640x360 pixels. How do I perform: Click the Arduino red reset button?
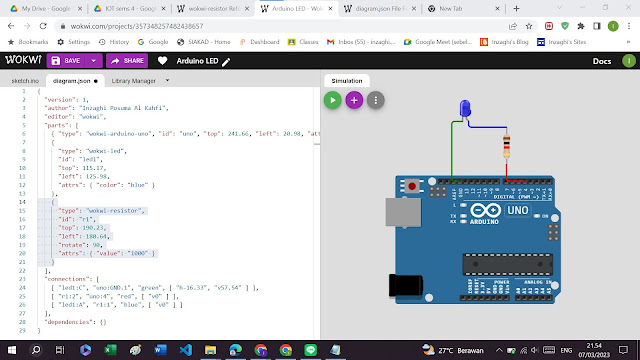tap(412, 187)
